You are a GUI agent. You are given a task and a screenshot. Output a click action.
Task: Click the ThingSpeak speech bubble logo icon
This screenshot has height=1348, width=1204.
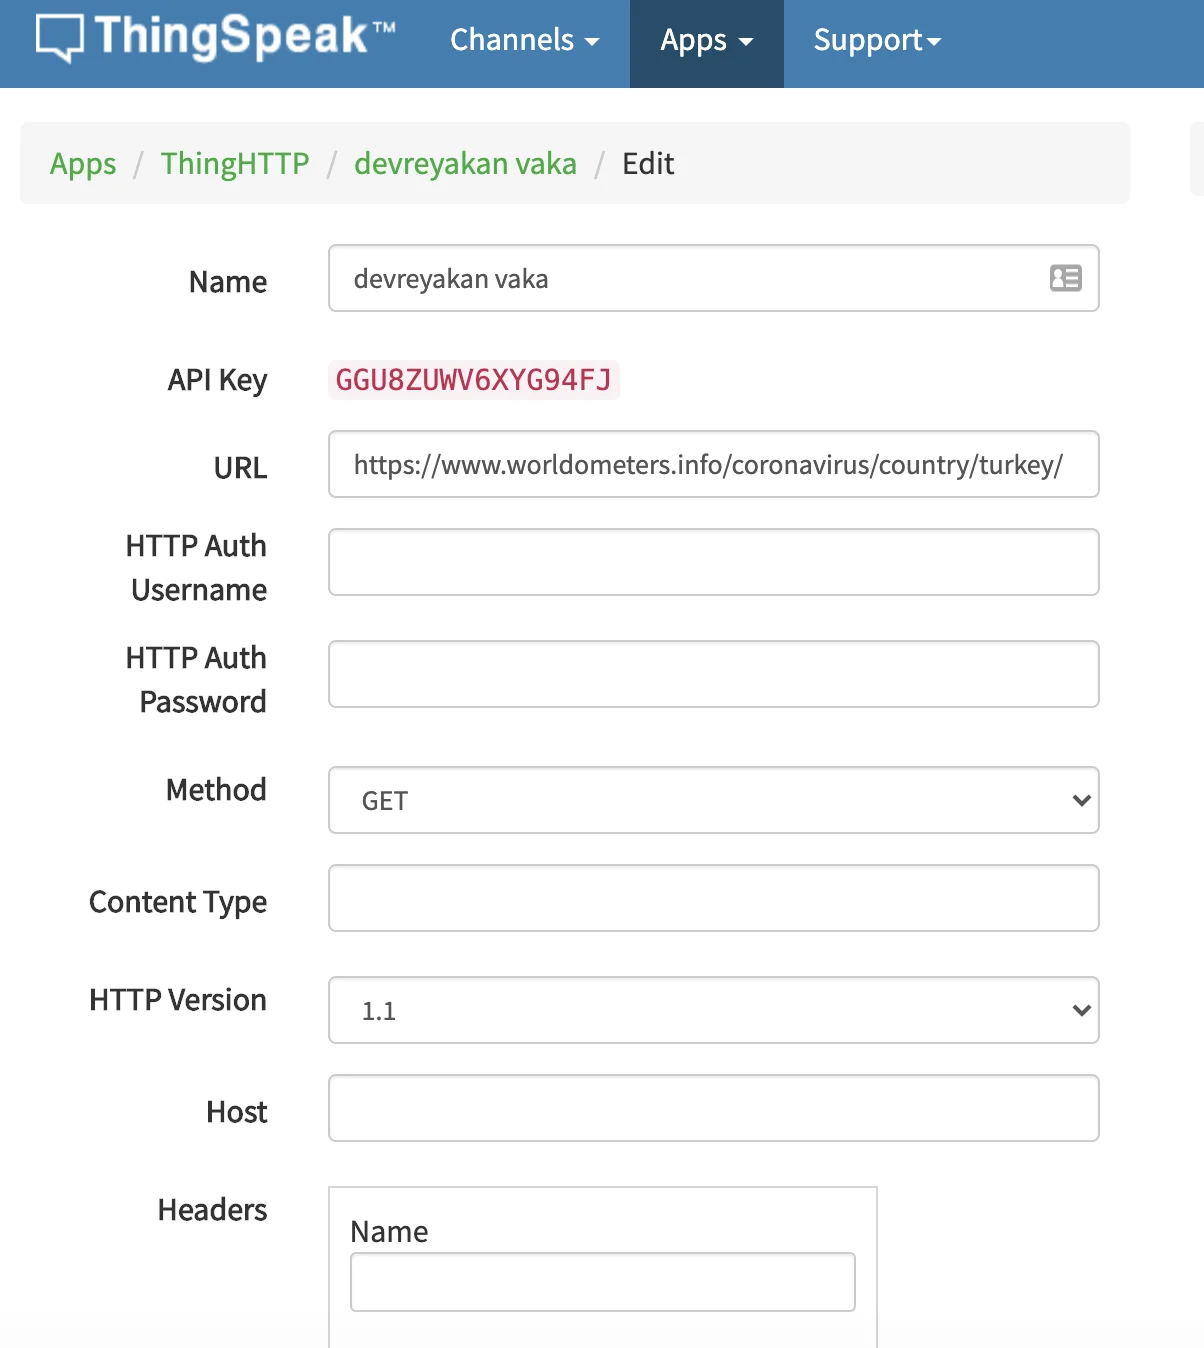click(x=60, y=39)
